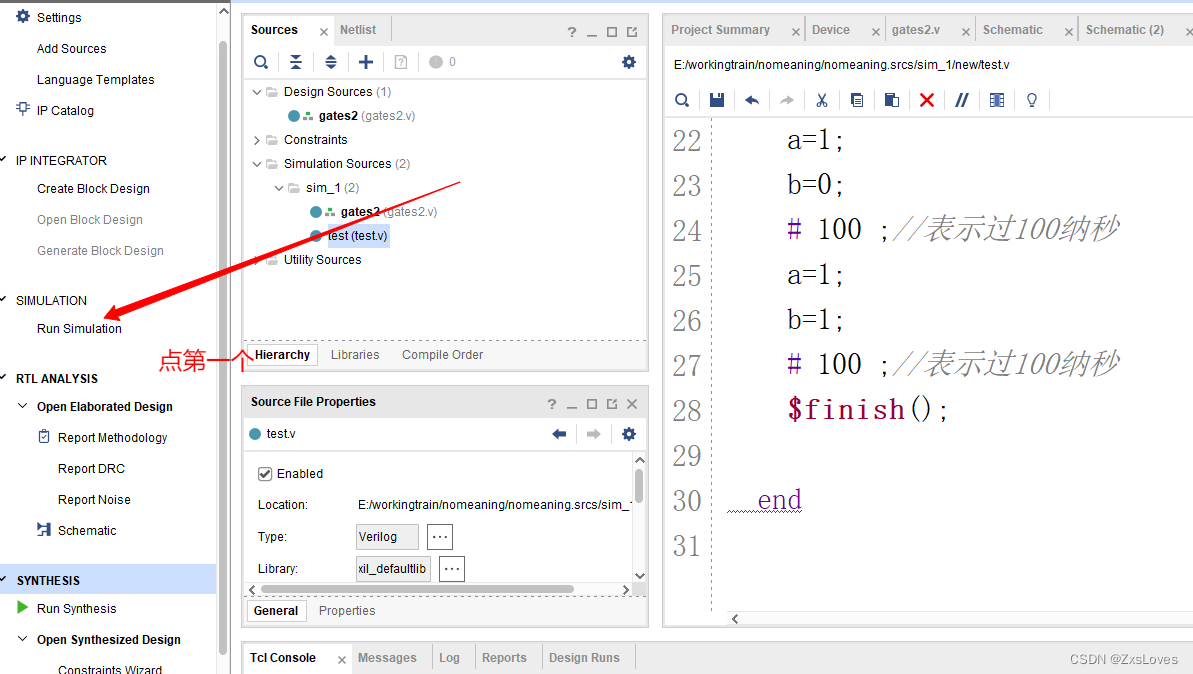Viewport: 1193px width, 674px height.
Task: Expand all sources icon
Action: coord(331,62)
